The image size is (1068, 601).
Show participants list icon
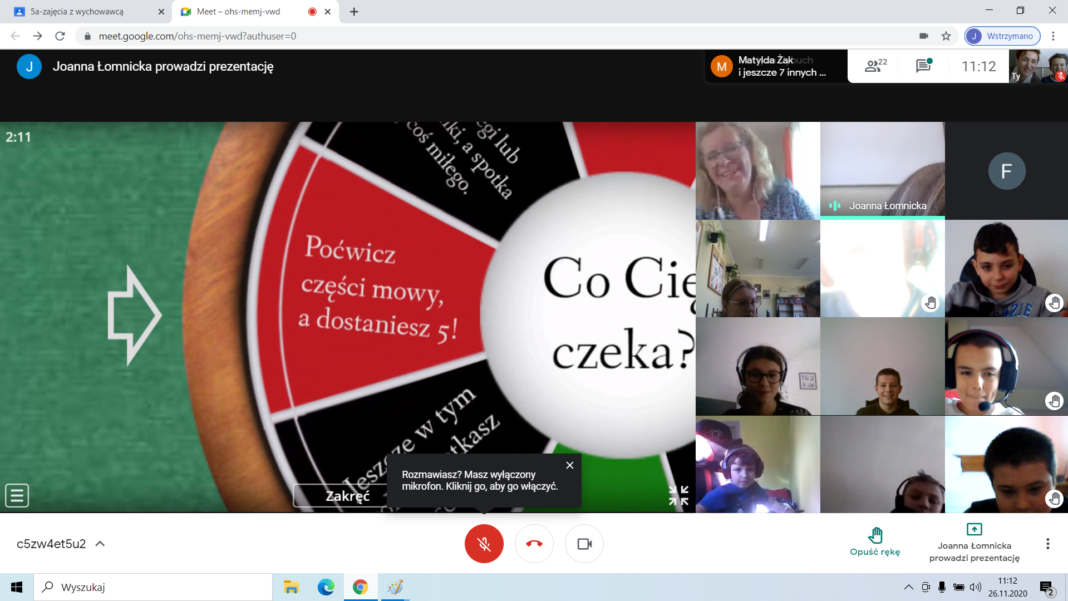pyautogui.click(x=875, y=66)
